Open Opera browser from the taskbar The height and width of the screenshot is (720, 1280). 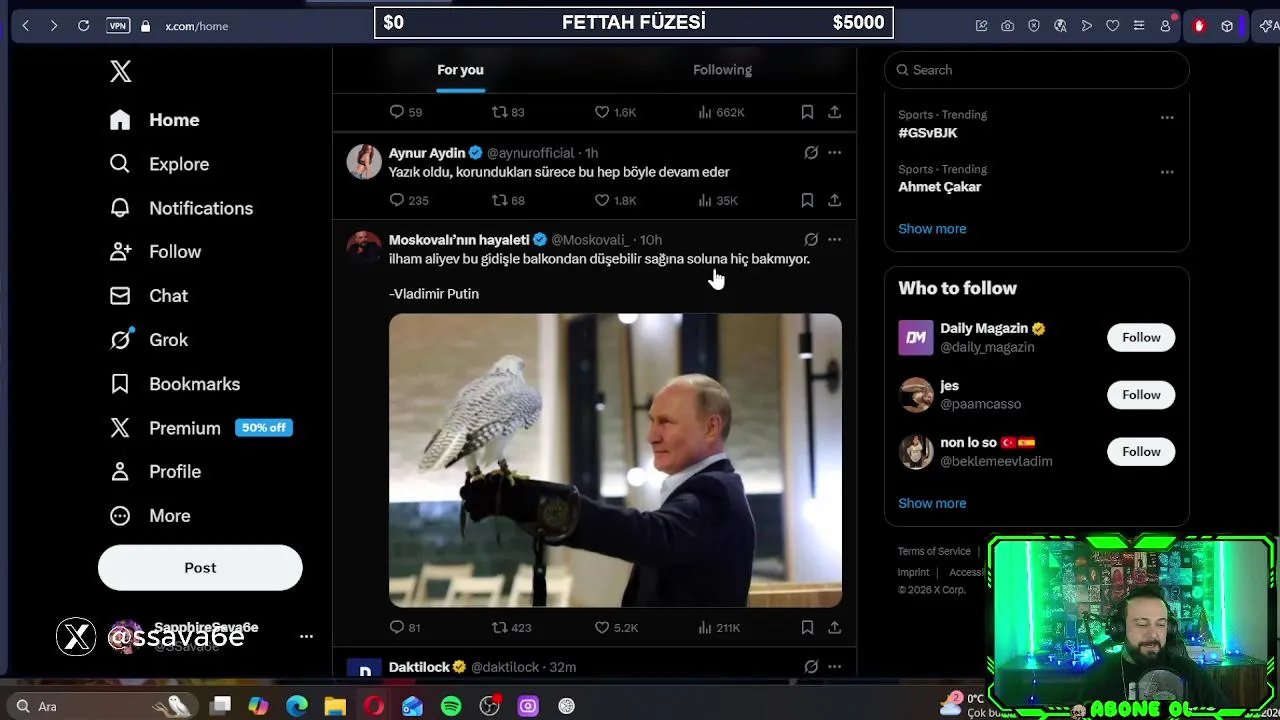[x=374, y=706]
